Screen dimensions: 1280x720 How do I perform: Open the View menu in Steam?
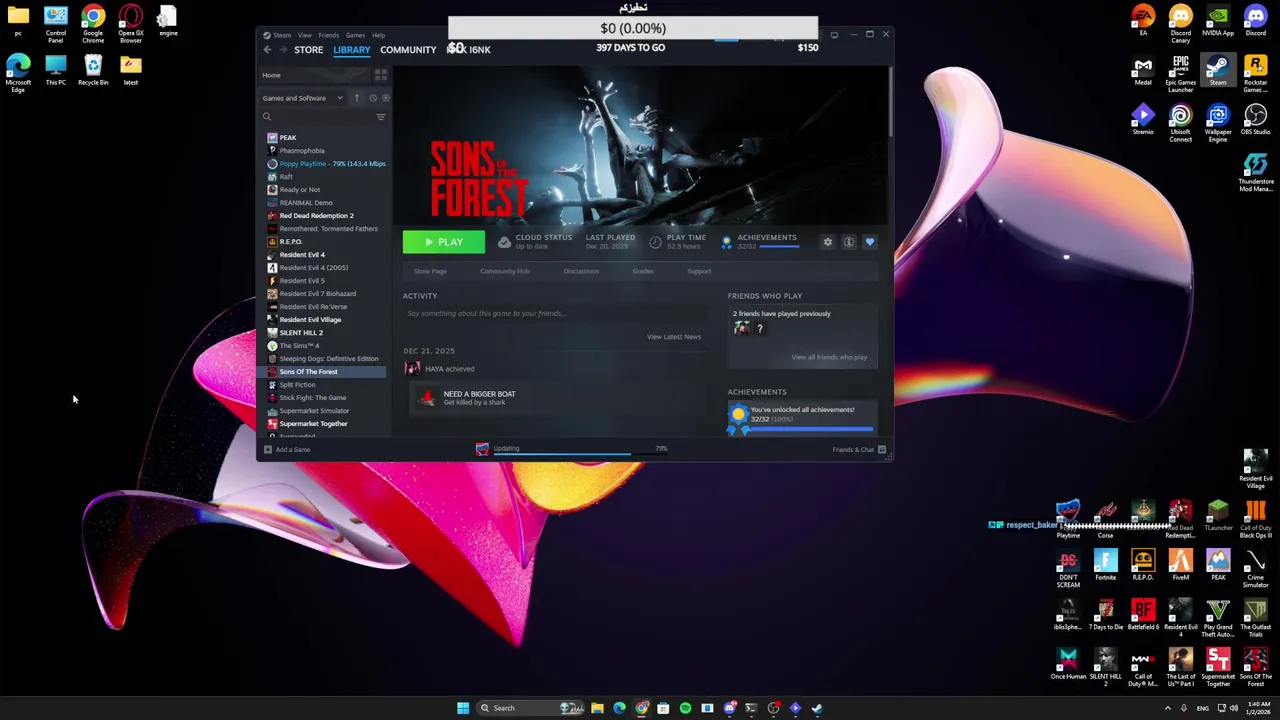click(304, 35)
